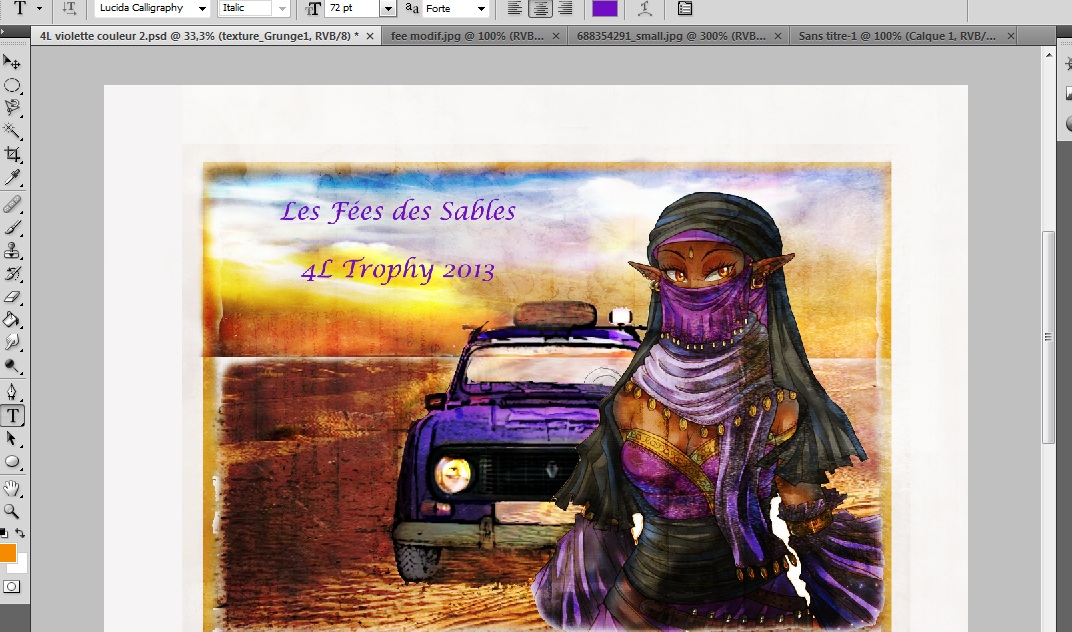Select the Move tool

(13, 62)
